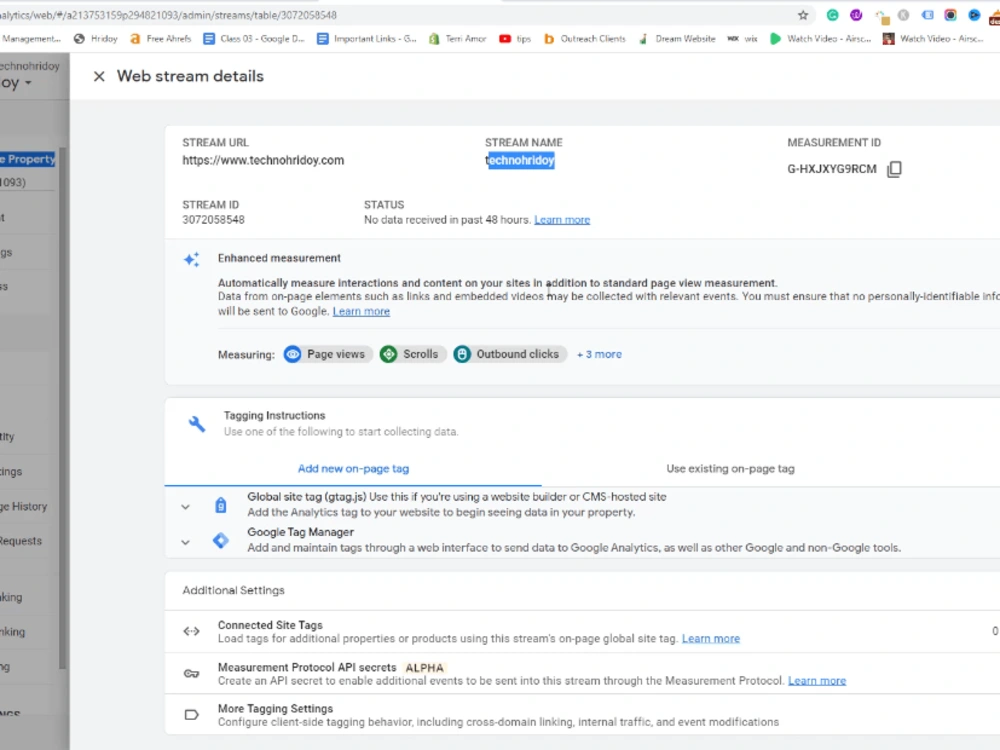Show the +3 more measuring events
Screen dimensions: 1000x750
599,354
